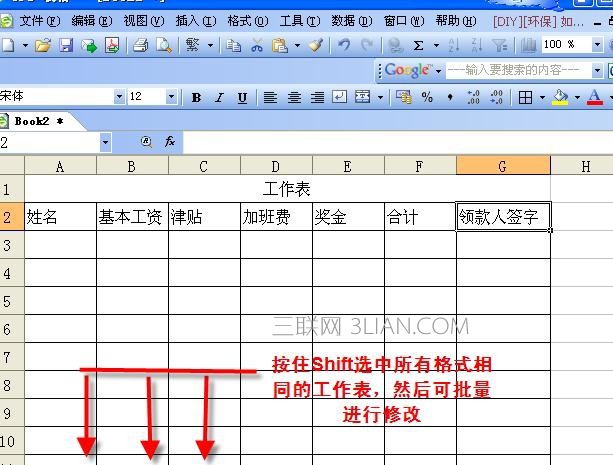
Task: Undo the last action
Action: 344,46
